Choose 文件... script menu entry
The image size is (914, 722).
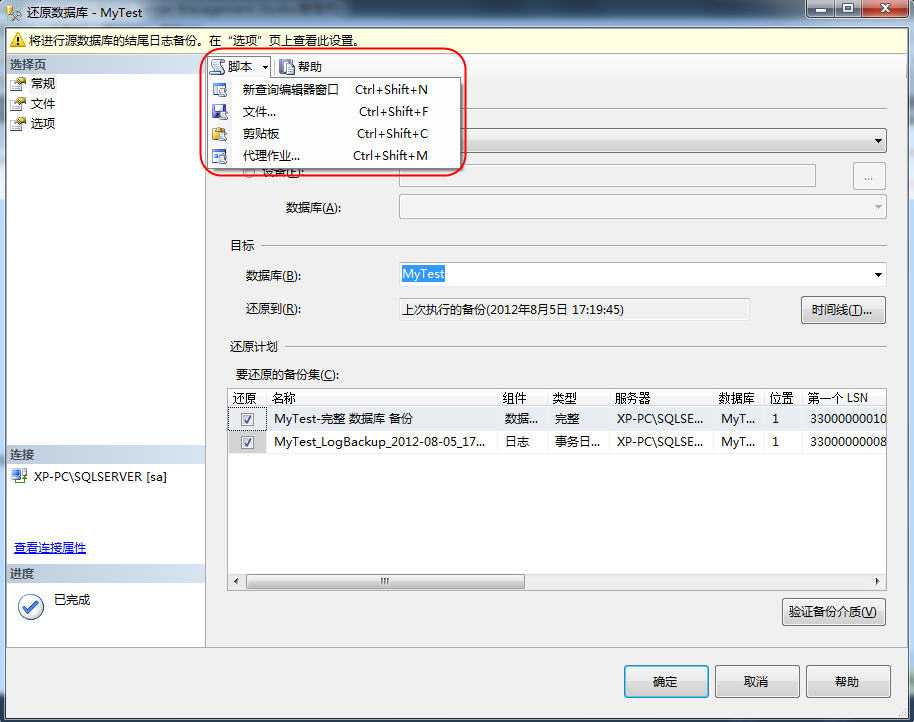click(x=335, y=111)
